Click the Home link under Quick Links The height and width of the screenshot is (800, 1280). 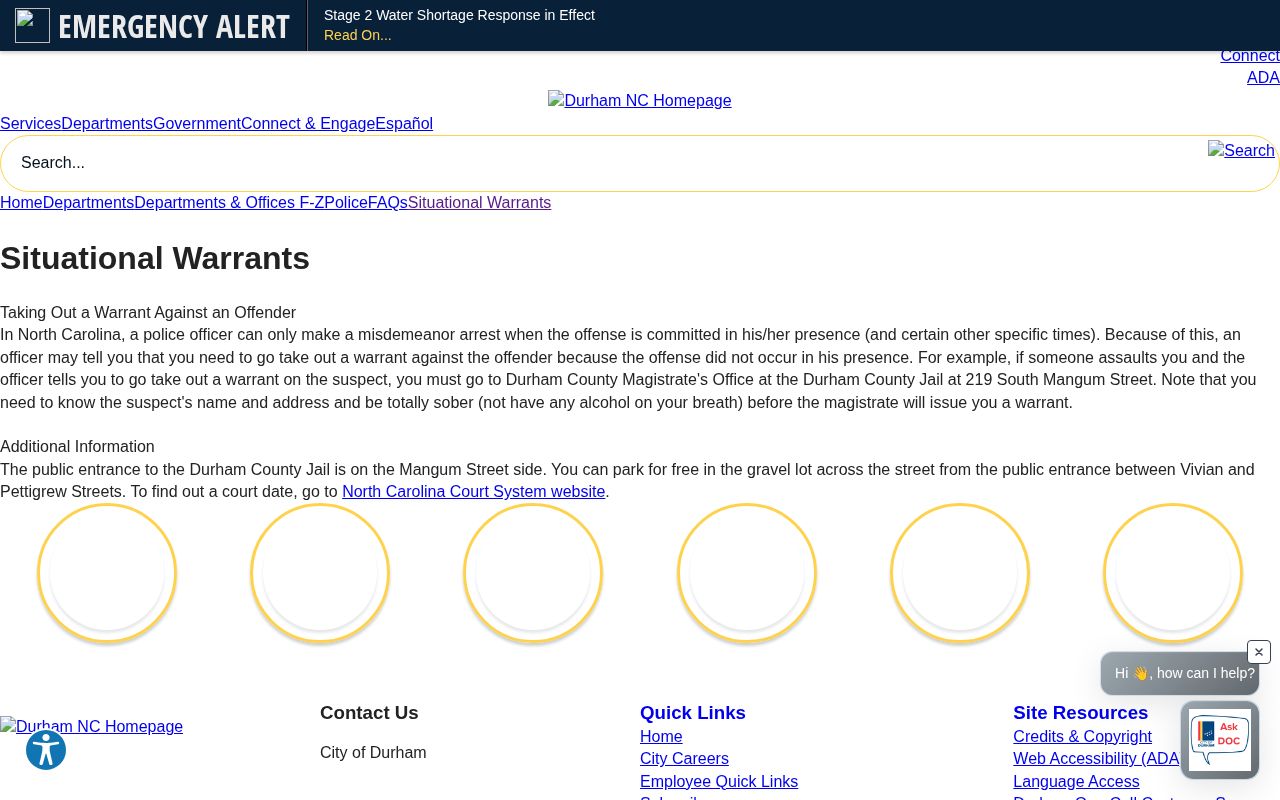[661, 737]
